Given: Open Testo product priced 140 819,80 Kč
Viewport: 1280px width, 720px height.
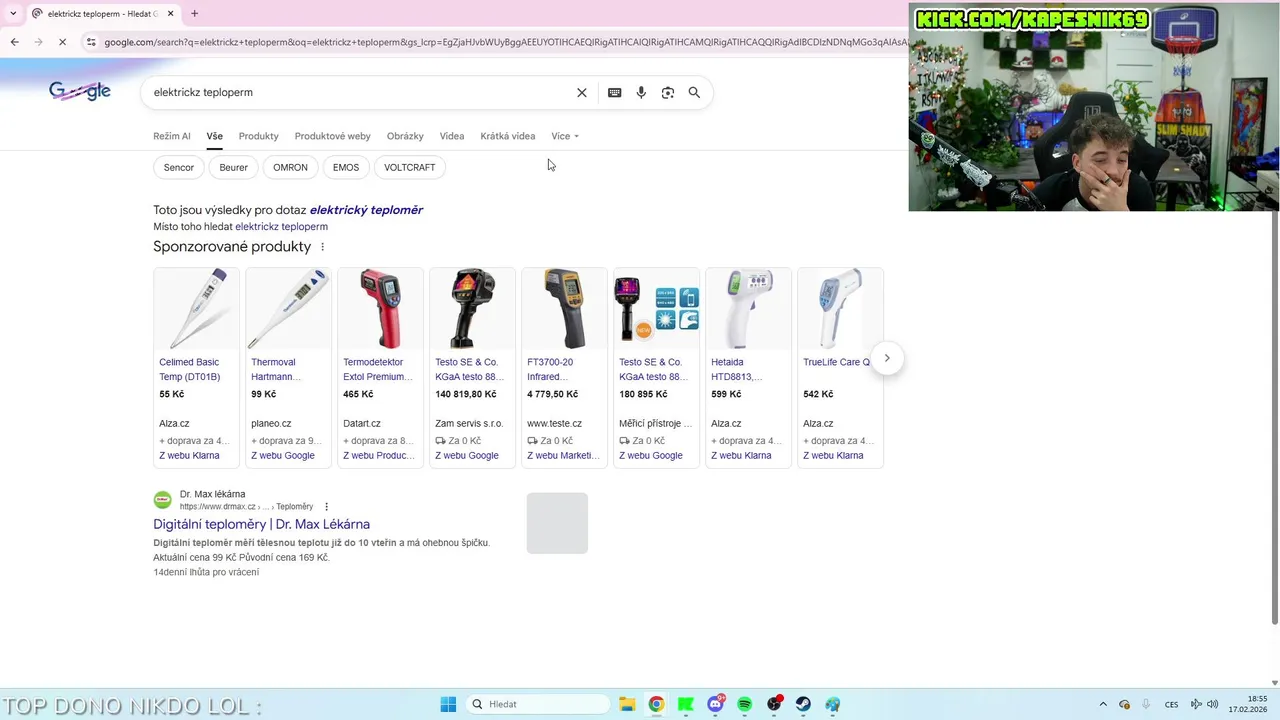Looking at the screenshot, I should [472, 367].
